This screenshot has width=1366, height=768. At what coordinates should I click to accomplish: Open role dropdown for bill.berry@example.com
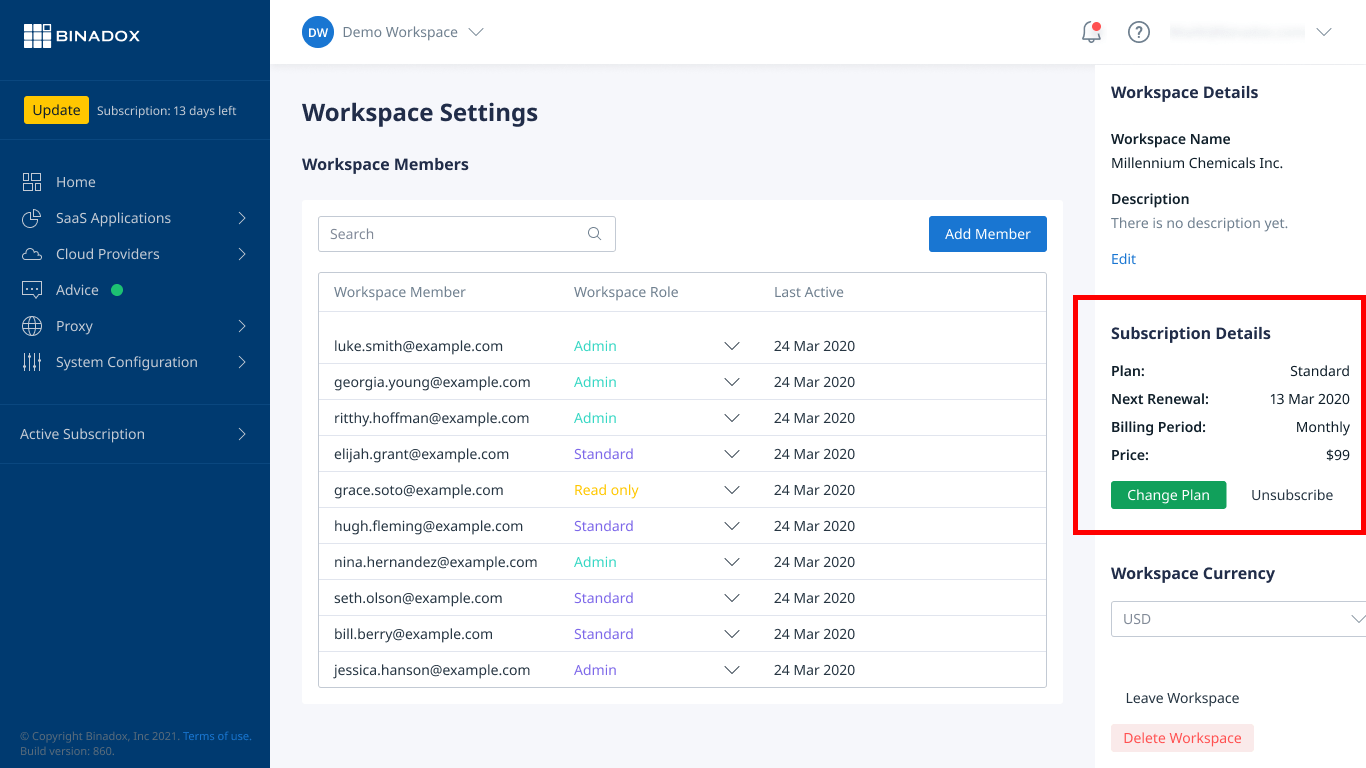point(732,634)
